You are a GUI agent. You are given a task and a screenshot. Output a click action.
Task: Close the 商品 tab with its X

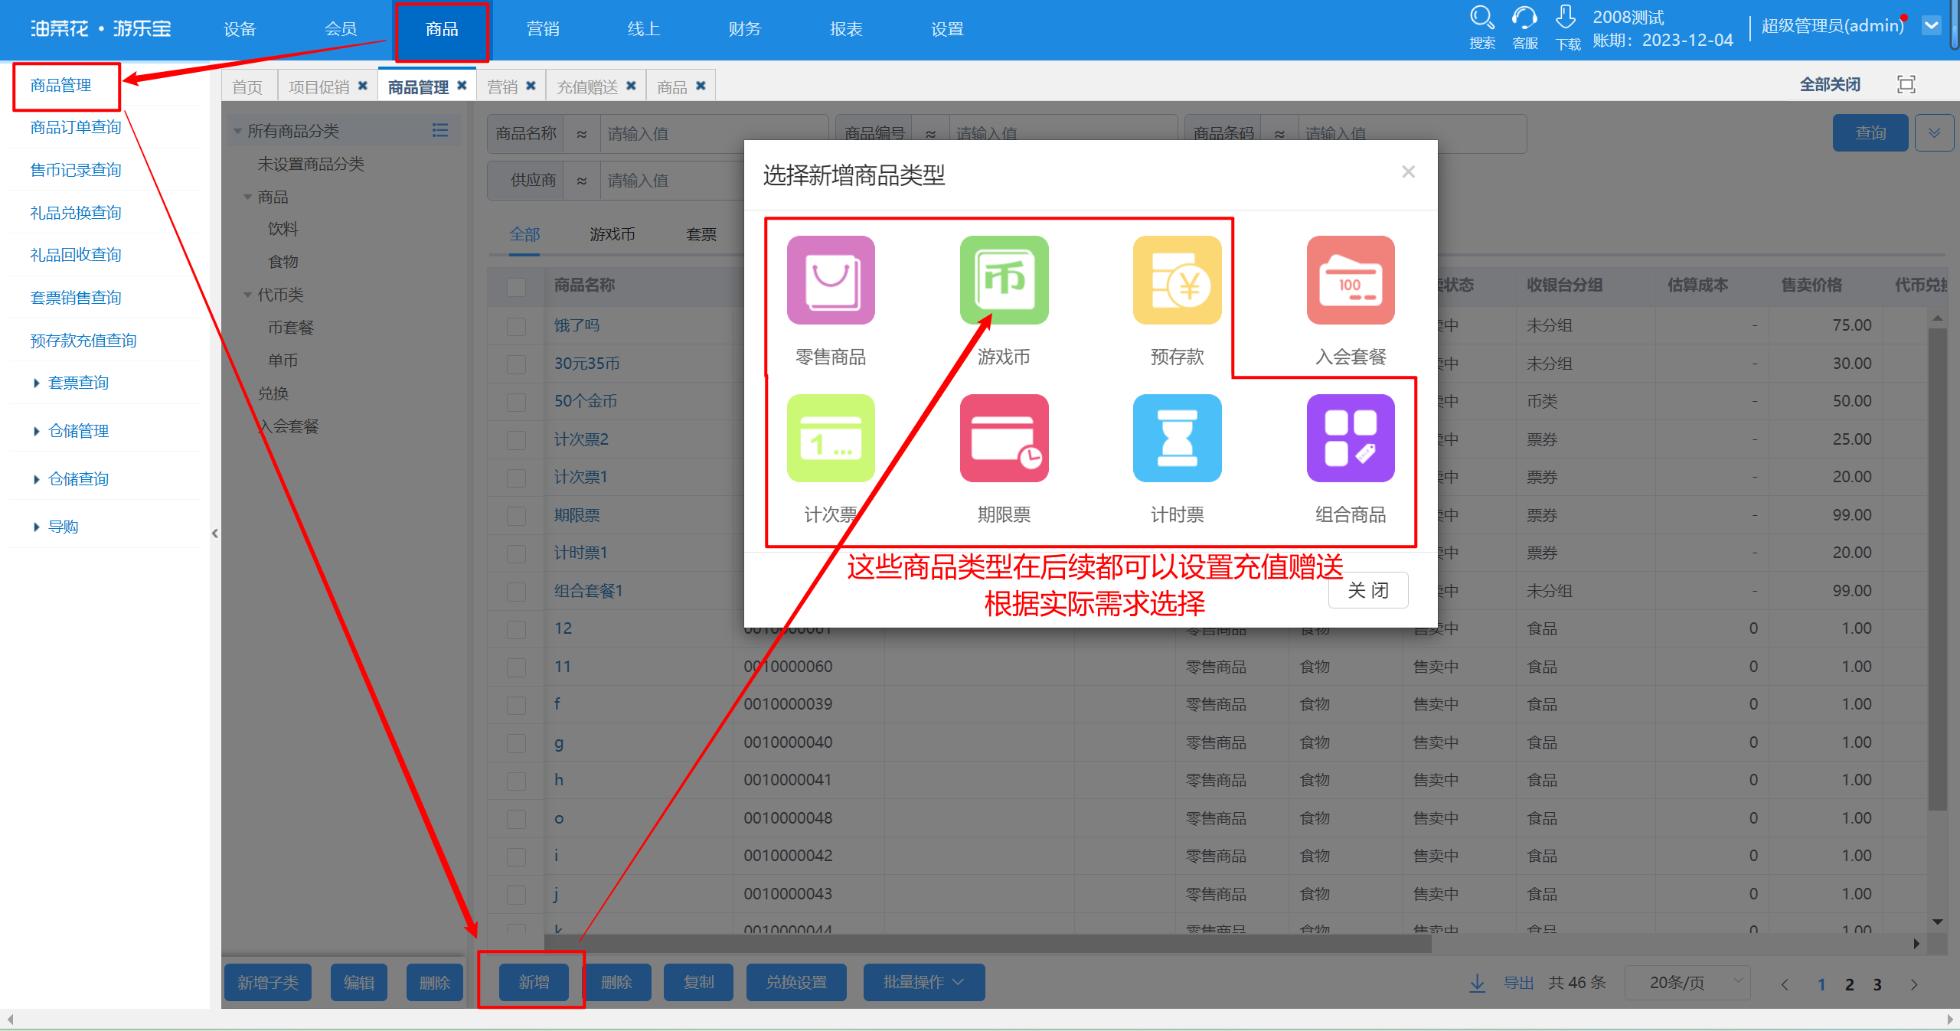pyautogui.click(x=701, y=86)
